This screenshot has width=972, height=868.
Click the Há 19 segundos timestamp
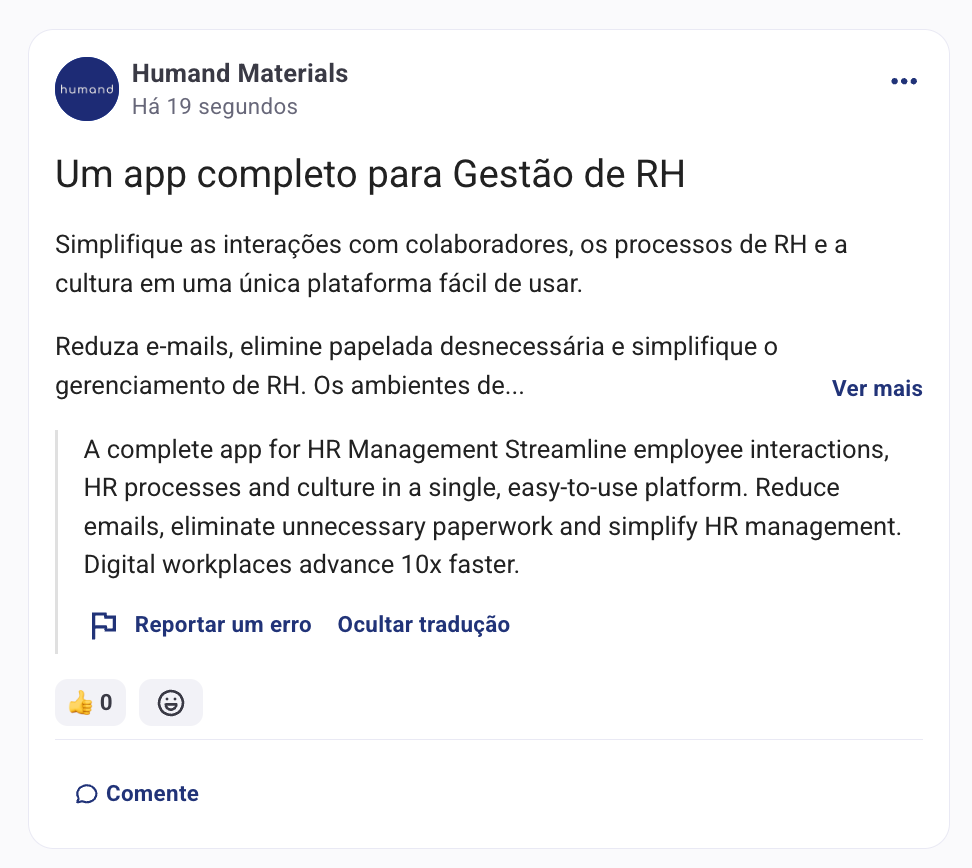(214, 106)
